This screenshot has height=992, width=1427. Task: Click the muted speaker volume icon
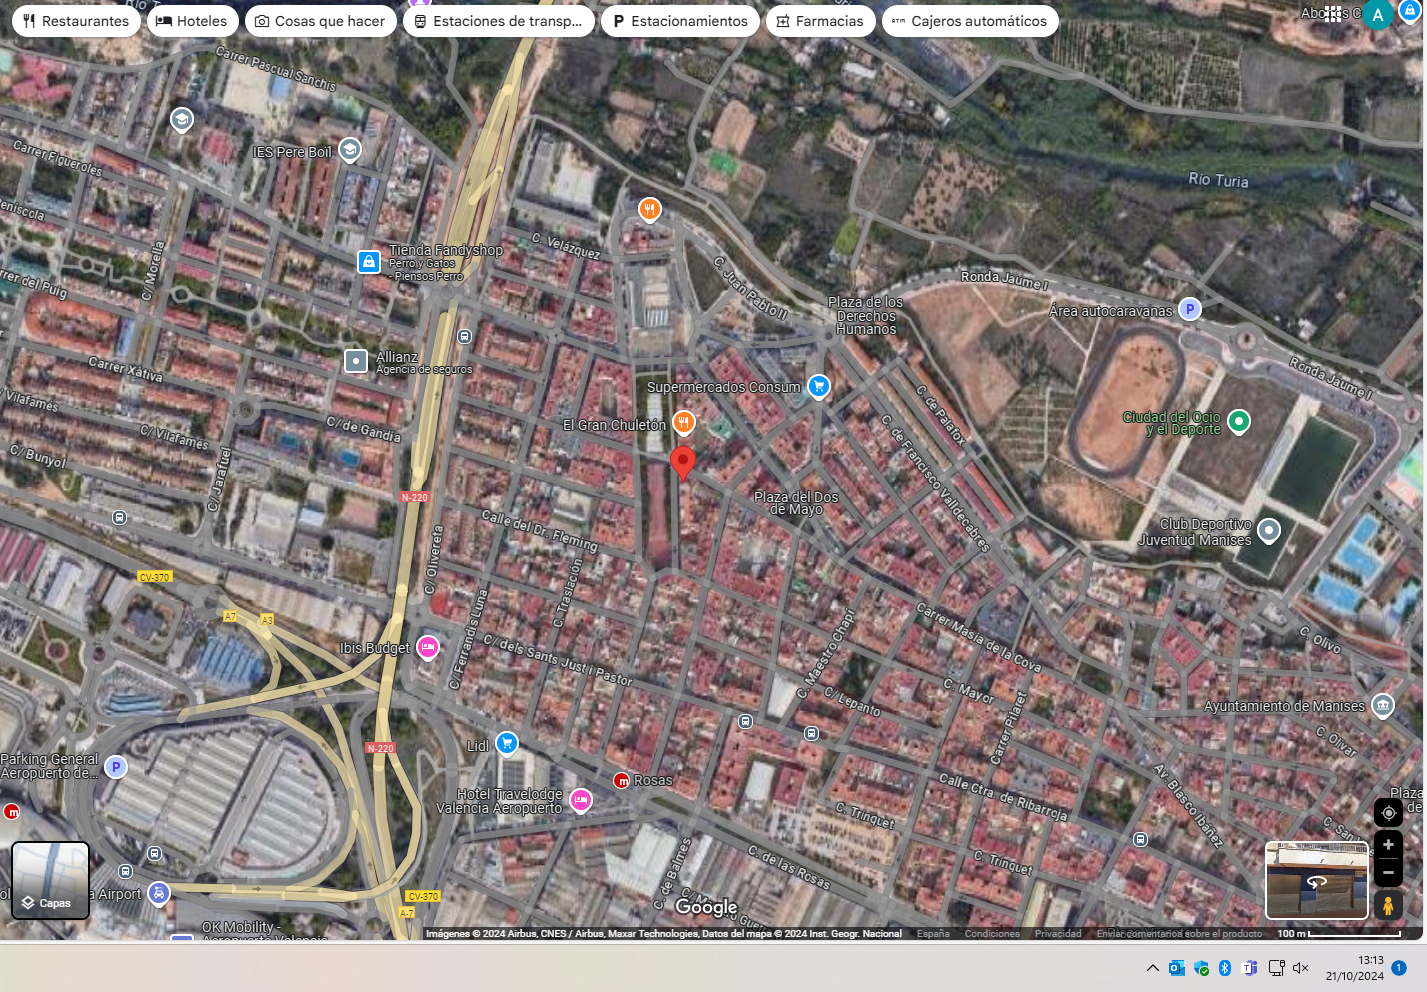pyautogui.click(x=1301, y=968)
